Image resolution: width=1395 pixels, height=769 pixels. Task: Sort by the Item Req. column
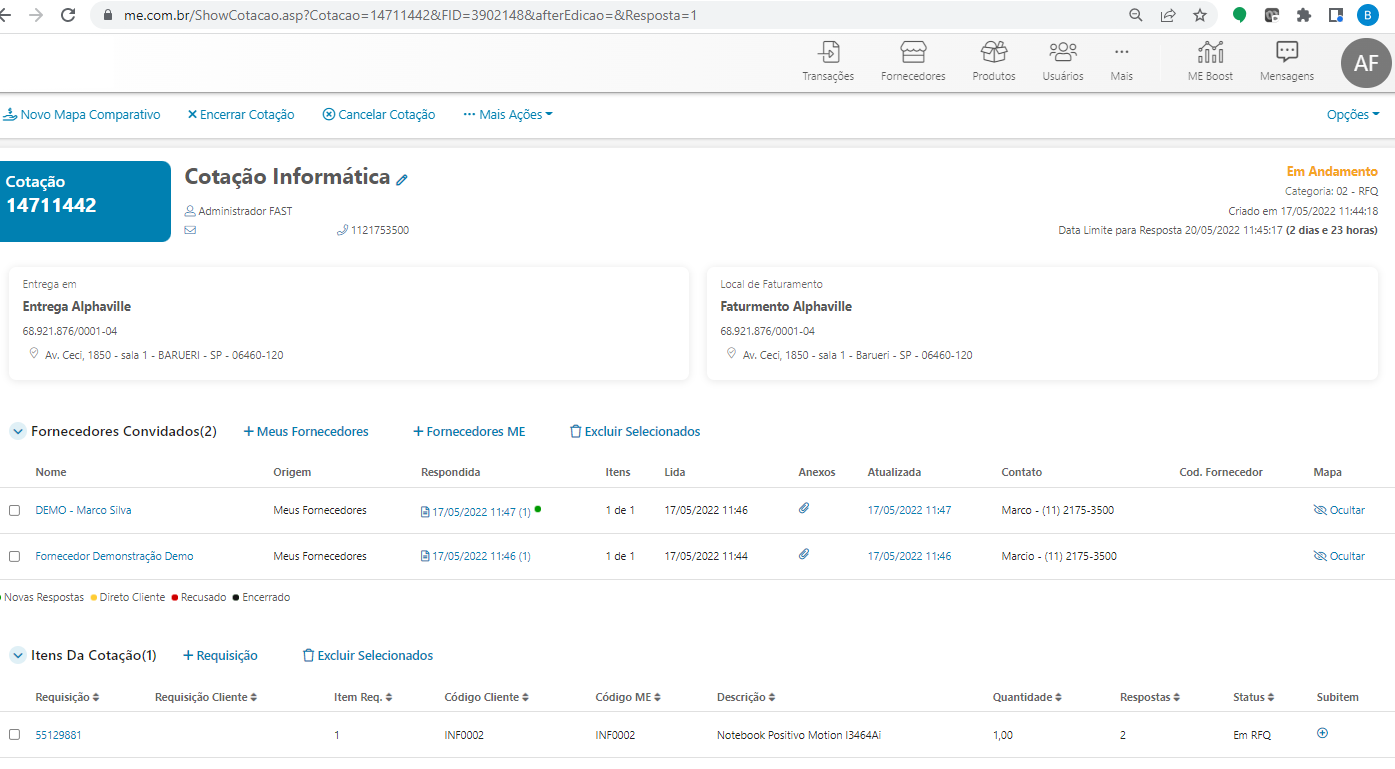click(x=363, y=697)
